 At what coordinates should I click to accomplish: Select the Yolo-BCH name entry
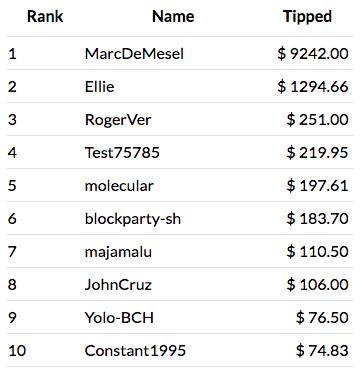point(119,318)
